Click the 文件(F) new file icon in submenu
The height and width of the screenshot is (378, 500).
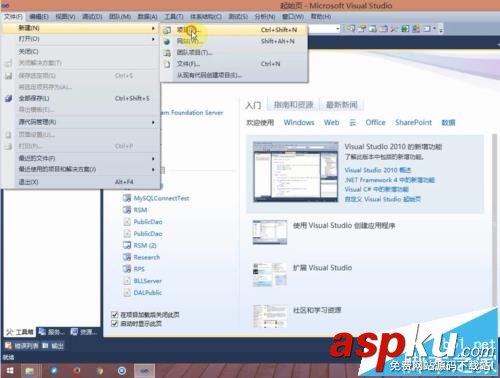coord(167,64)
